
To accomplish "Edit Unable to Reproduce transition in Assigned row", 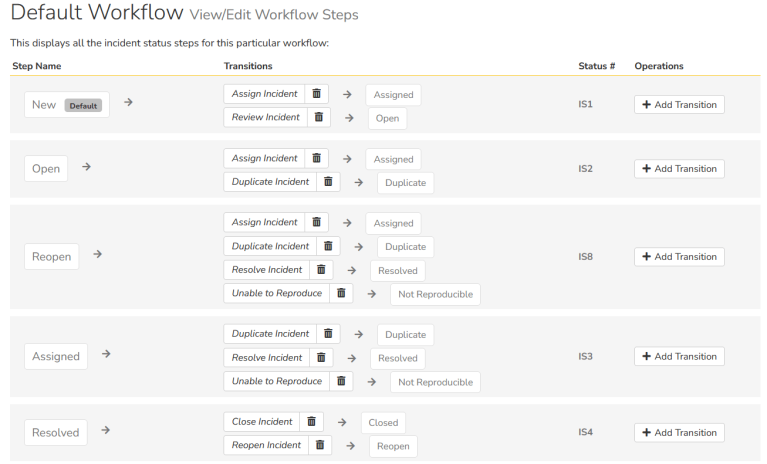I will (x=277, y=381).
